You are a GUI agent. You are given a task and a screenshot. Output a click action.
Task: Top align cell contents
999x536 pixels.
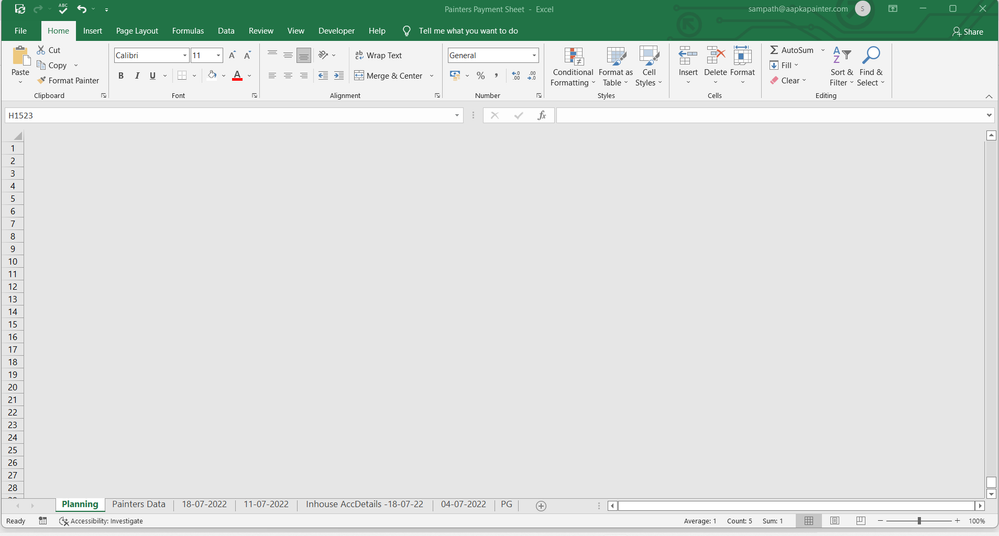272,55
